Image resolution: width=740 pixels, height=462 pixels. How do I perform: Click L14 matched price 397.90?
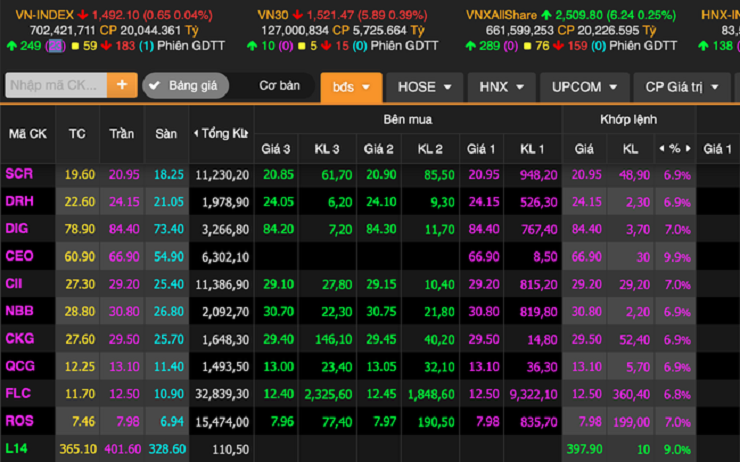pos(584,449)
